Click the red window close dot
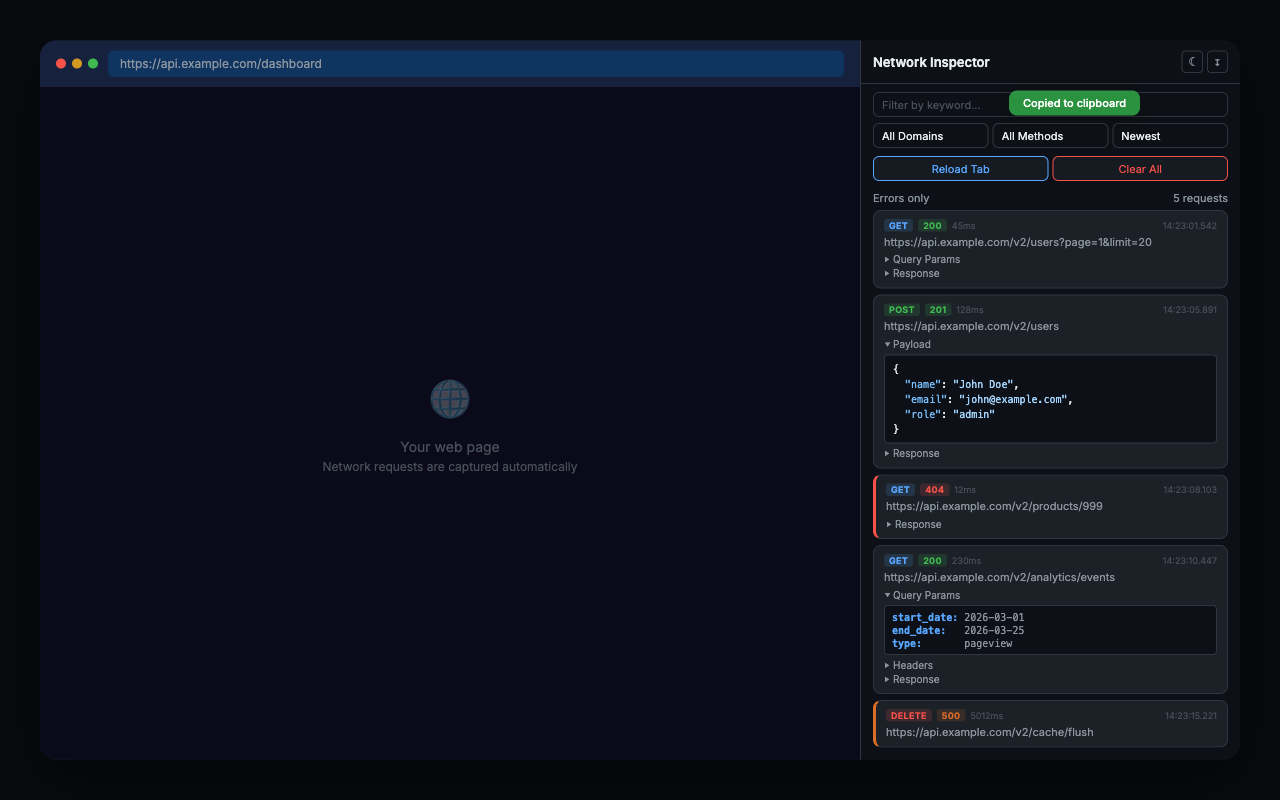The width and height of the screenshot is (1280, 800). tap(61, 64)
